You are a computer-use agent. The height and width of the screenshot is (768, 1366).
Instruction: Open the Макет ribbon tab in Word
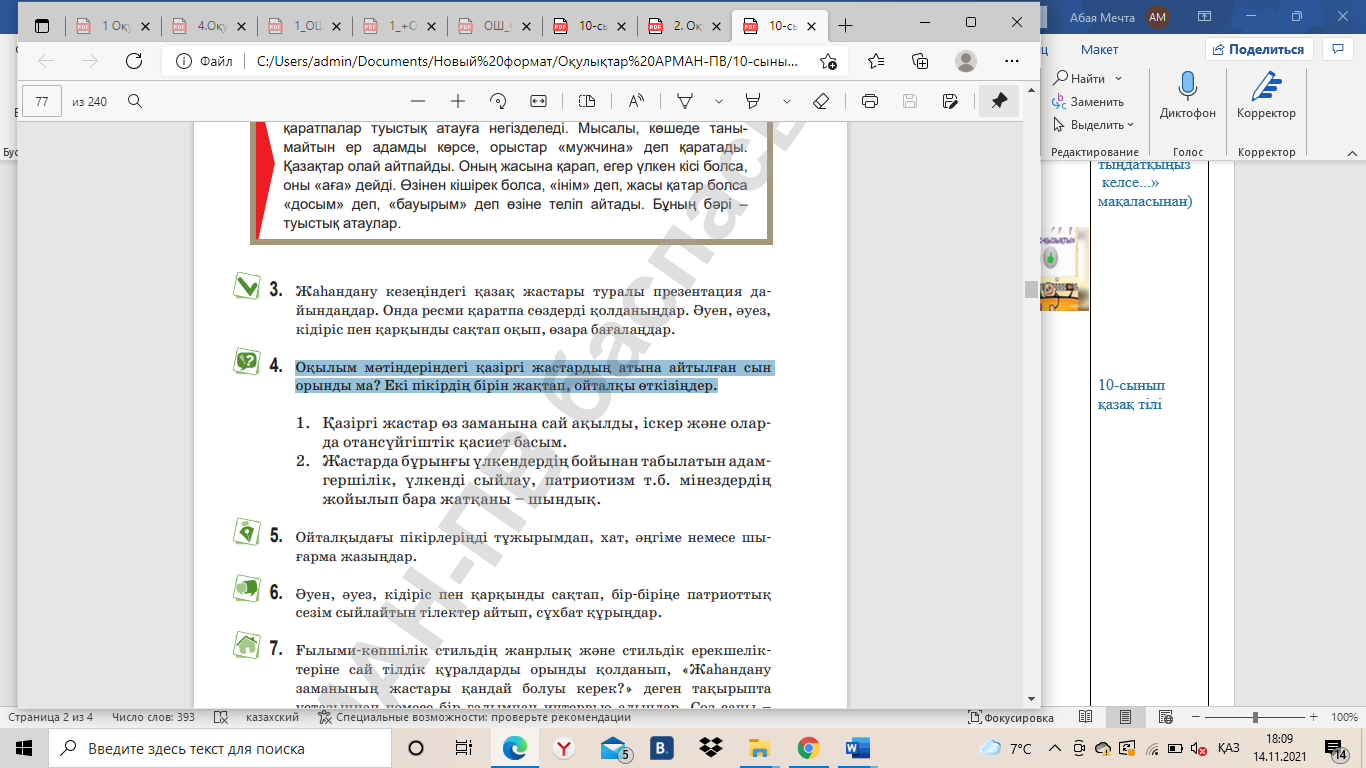coord(1099,49)
